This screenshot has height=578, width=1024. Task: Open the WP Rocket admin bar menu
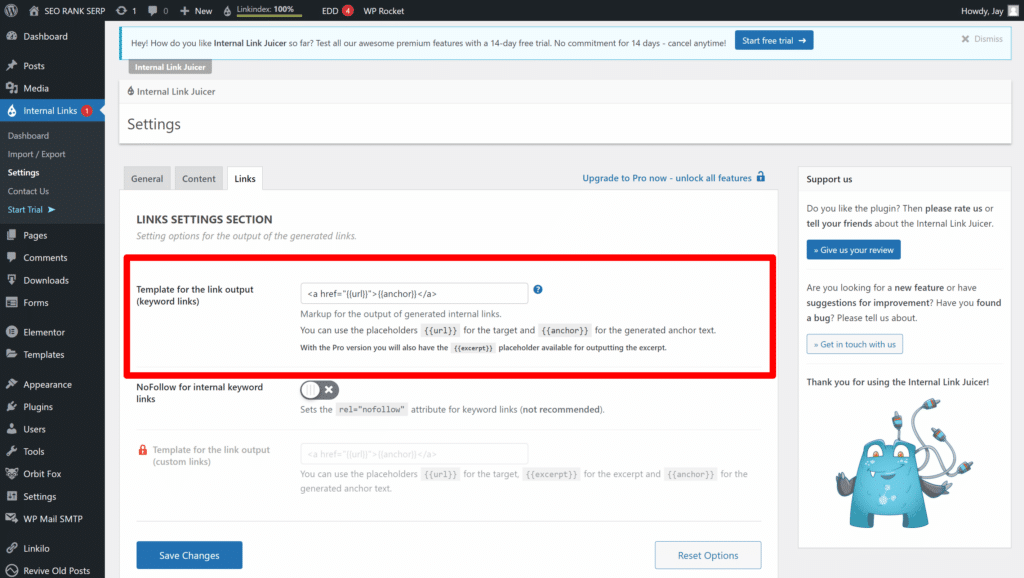click(383, 10)
